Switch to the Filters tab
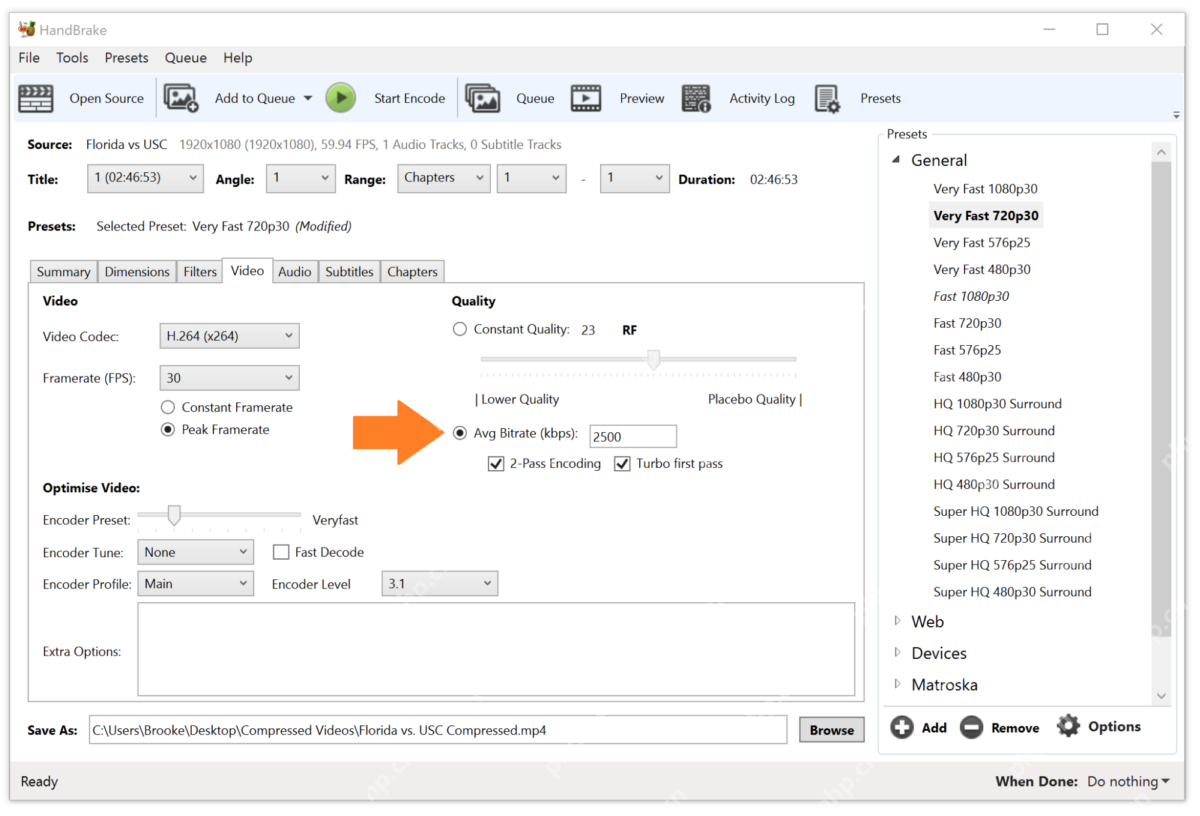The height and width of the screenshot is (816, 1200). tap(200, 272)
